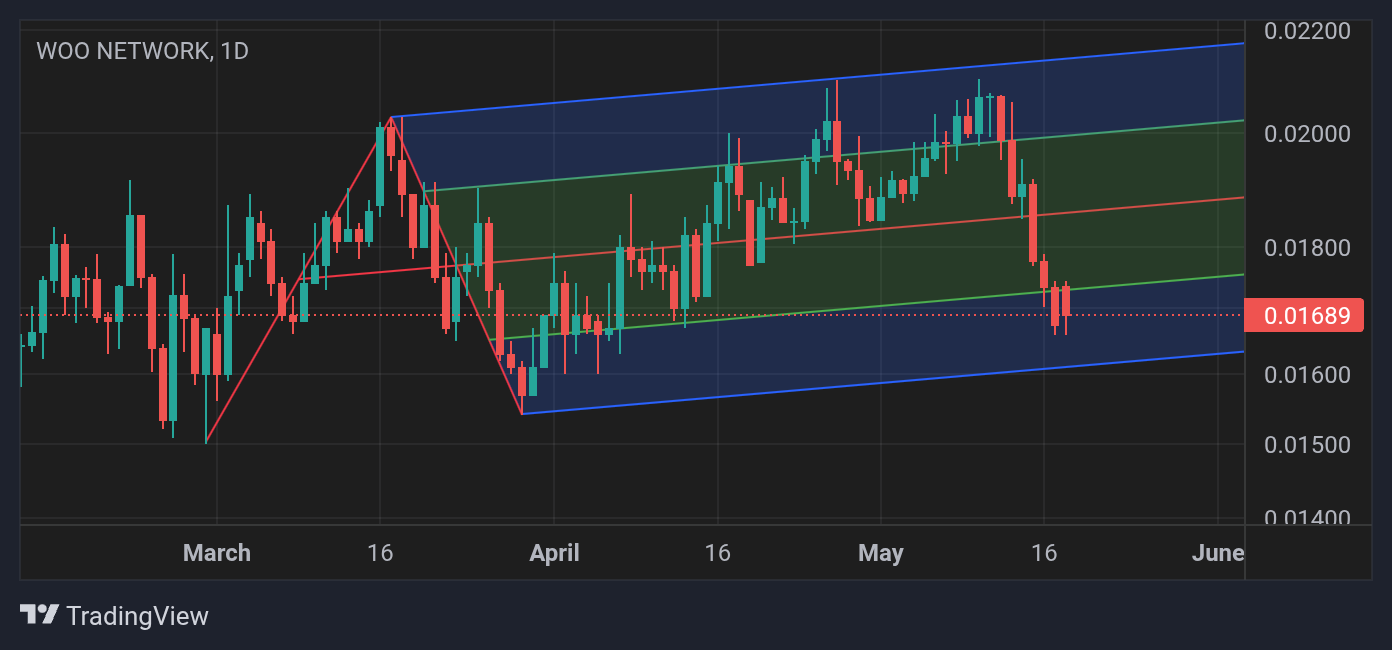Click the May label on time axis
1392x650 pixels.
click(x=881, y=553)
